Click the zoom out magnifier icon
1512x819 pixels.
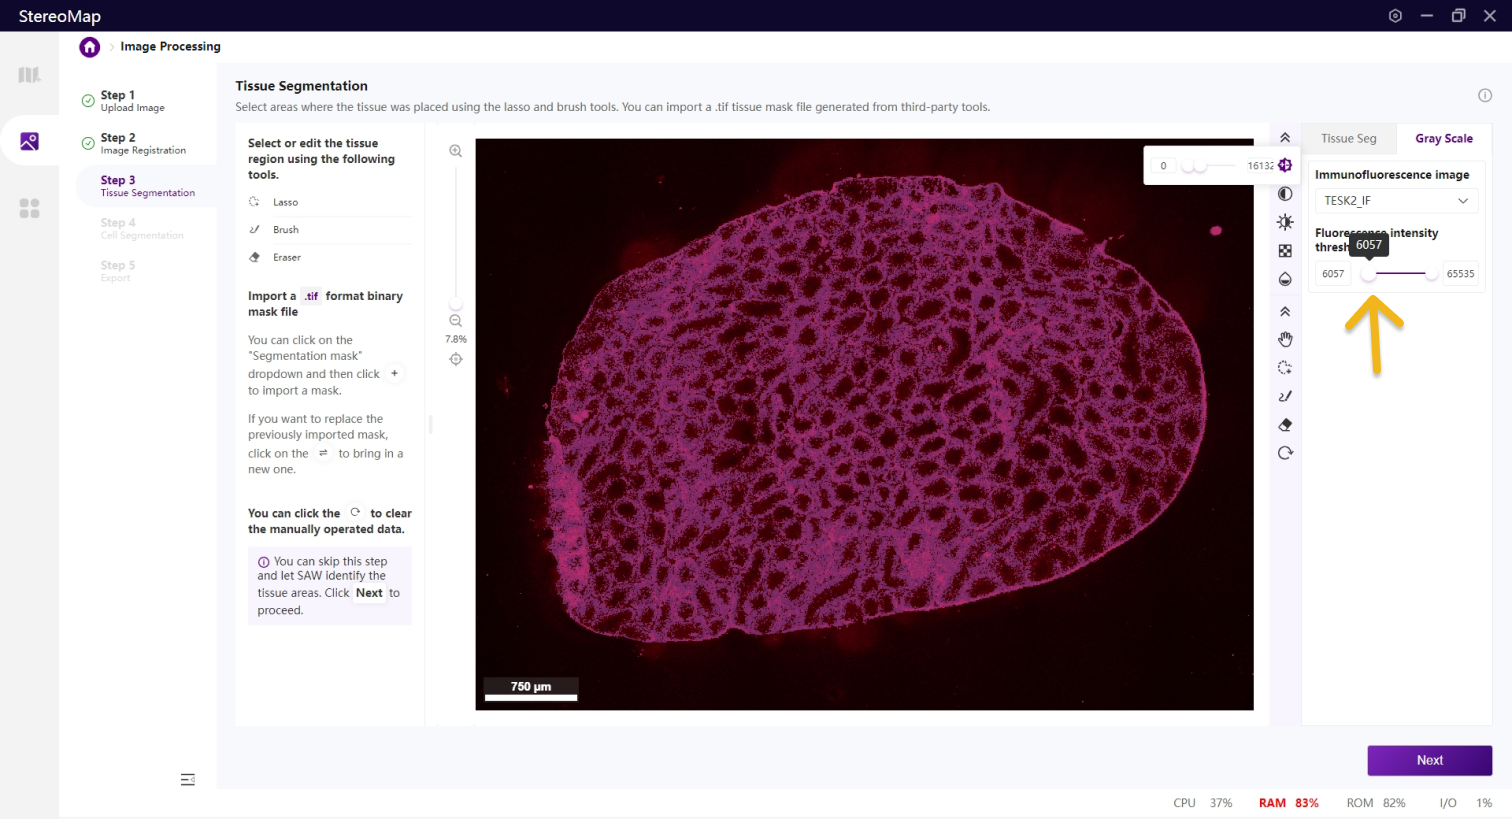point(456,321)
